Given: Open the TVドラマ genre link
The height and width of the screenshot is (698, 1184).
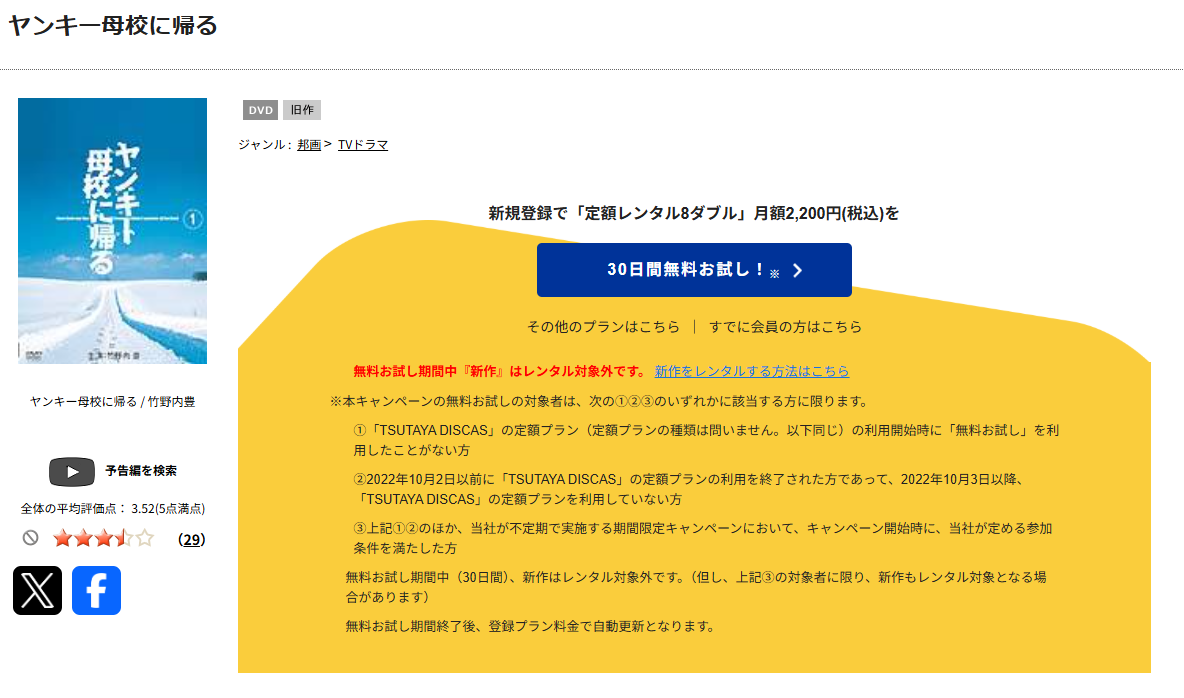Looking at the screenshot, I should click(363, 144).
